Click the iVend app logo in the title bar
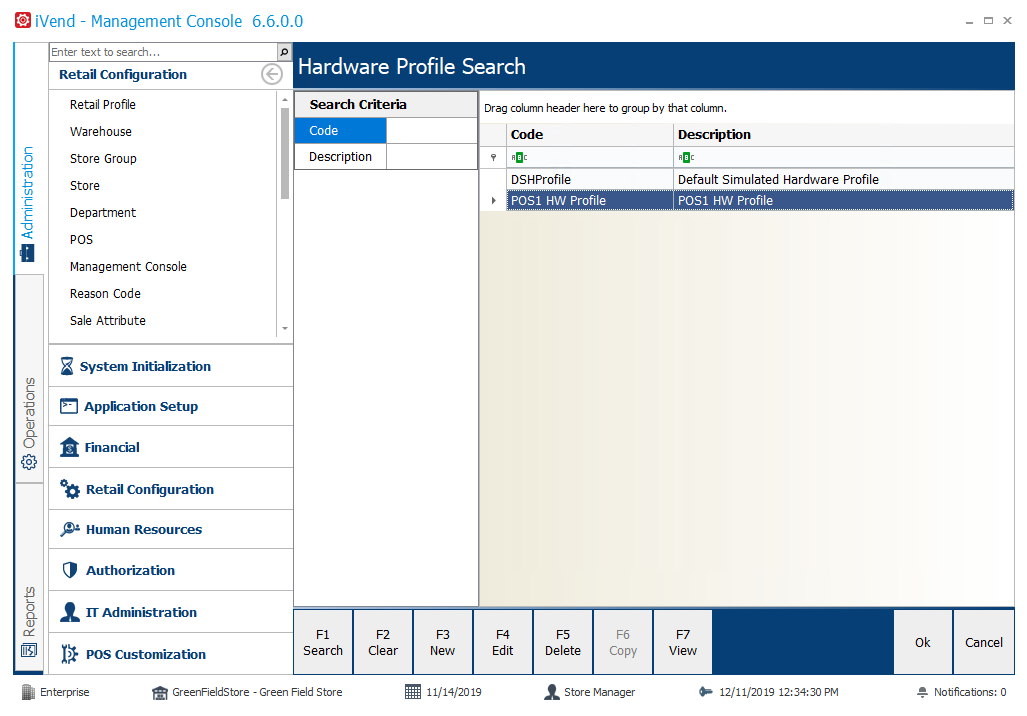The height and width of the screenshot is (716, 1027). tap(23, 20)
